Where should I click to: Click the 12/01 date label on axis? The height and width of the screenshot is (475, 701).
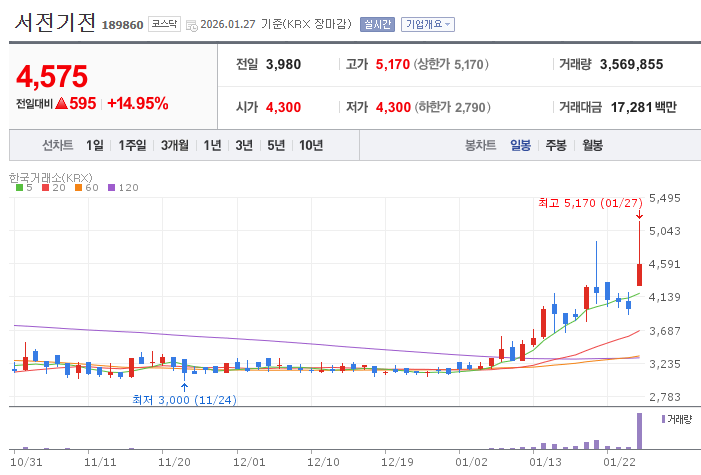coord(249,462)
